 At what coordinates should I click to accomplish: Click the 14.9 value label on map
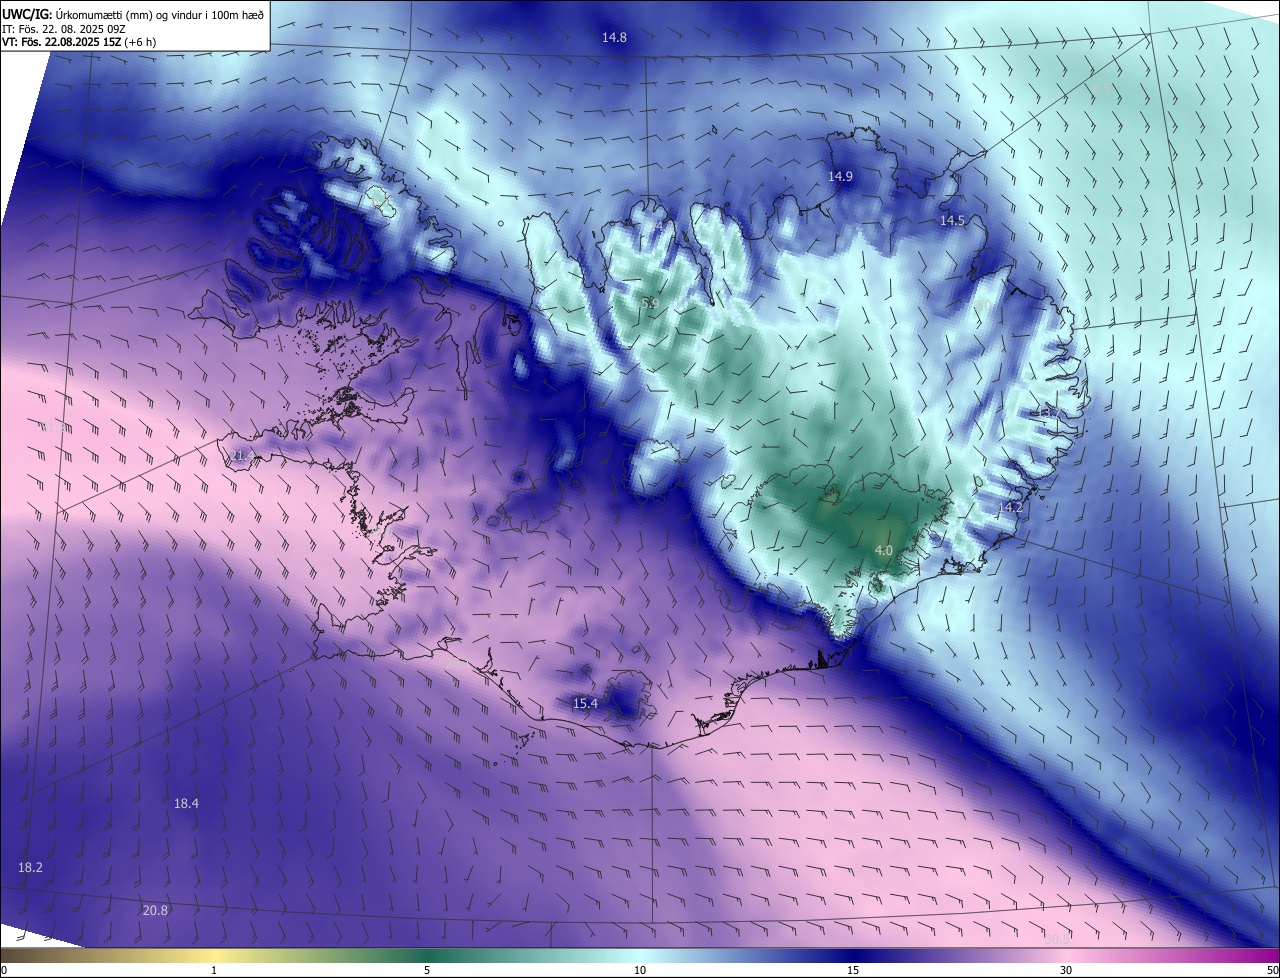point(840,177)
